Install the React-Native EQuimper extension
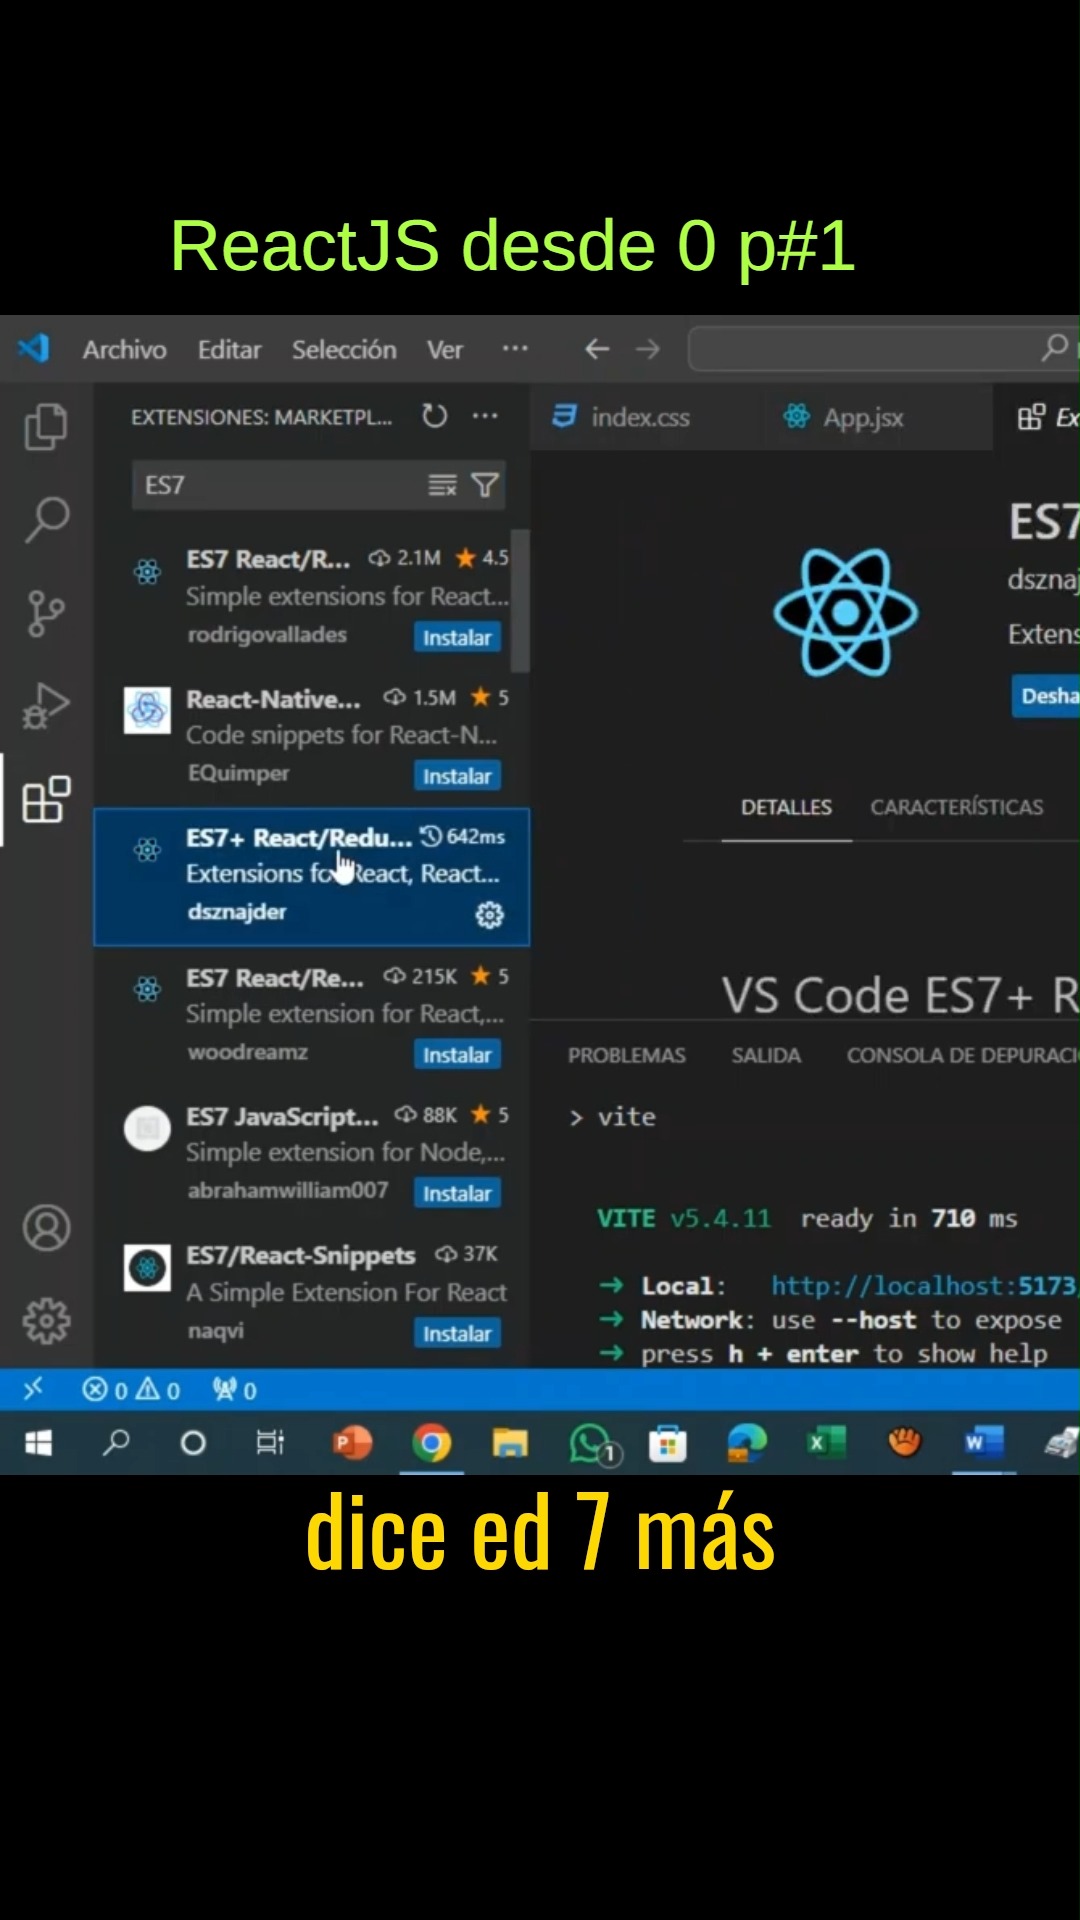The height and width of the screenshot is (1920, 1080). pos(457,776)
